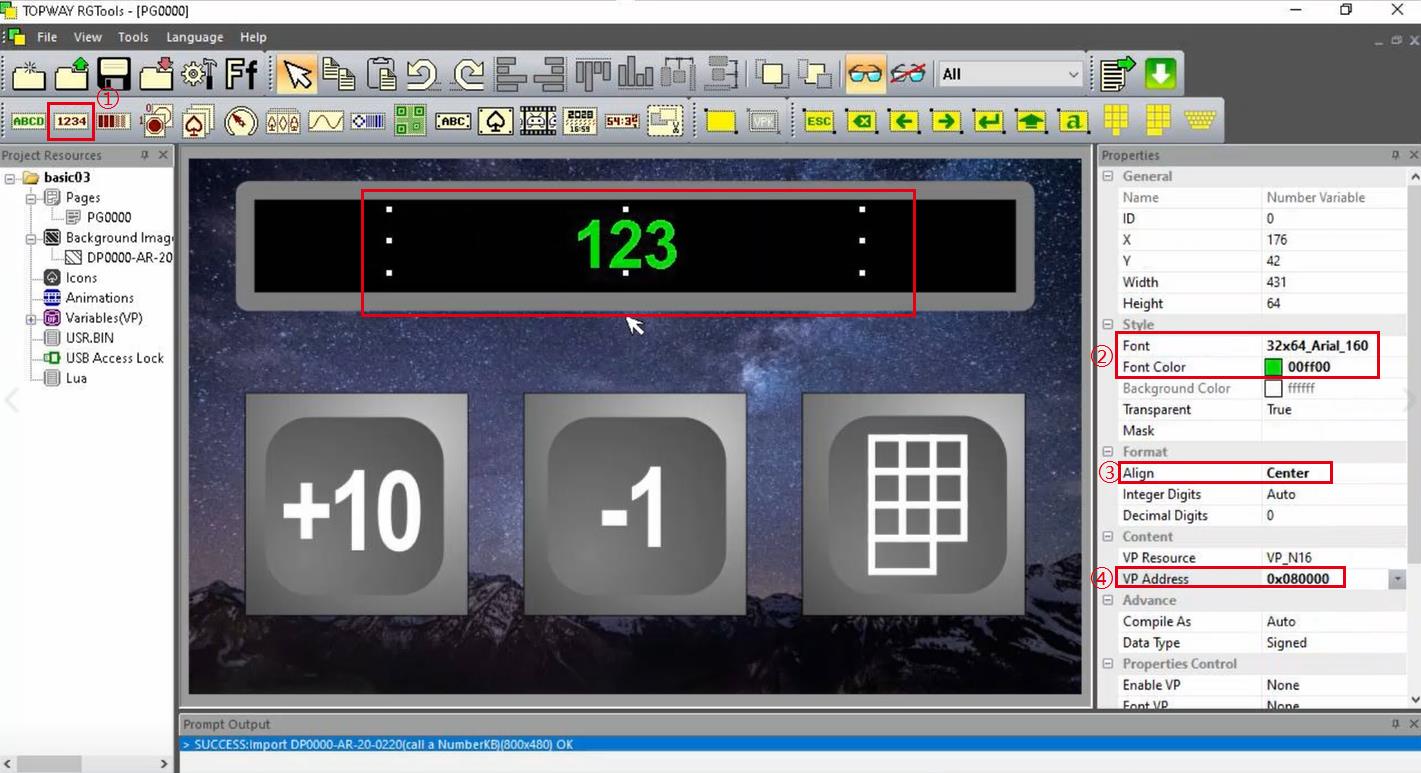Add a backspace key element
This screenshot has width=1421, height=773.
pyautogui.click(x=861, y=121)
